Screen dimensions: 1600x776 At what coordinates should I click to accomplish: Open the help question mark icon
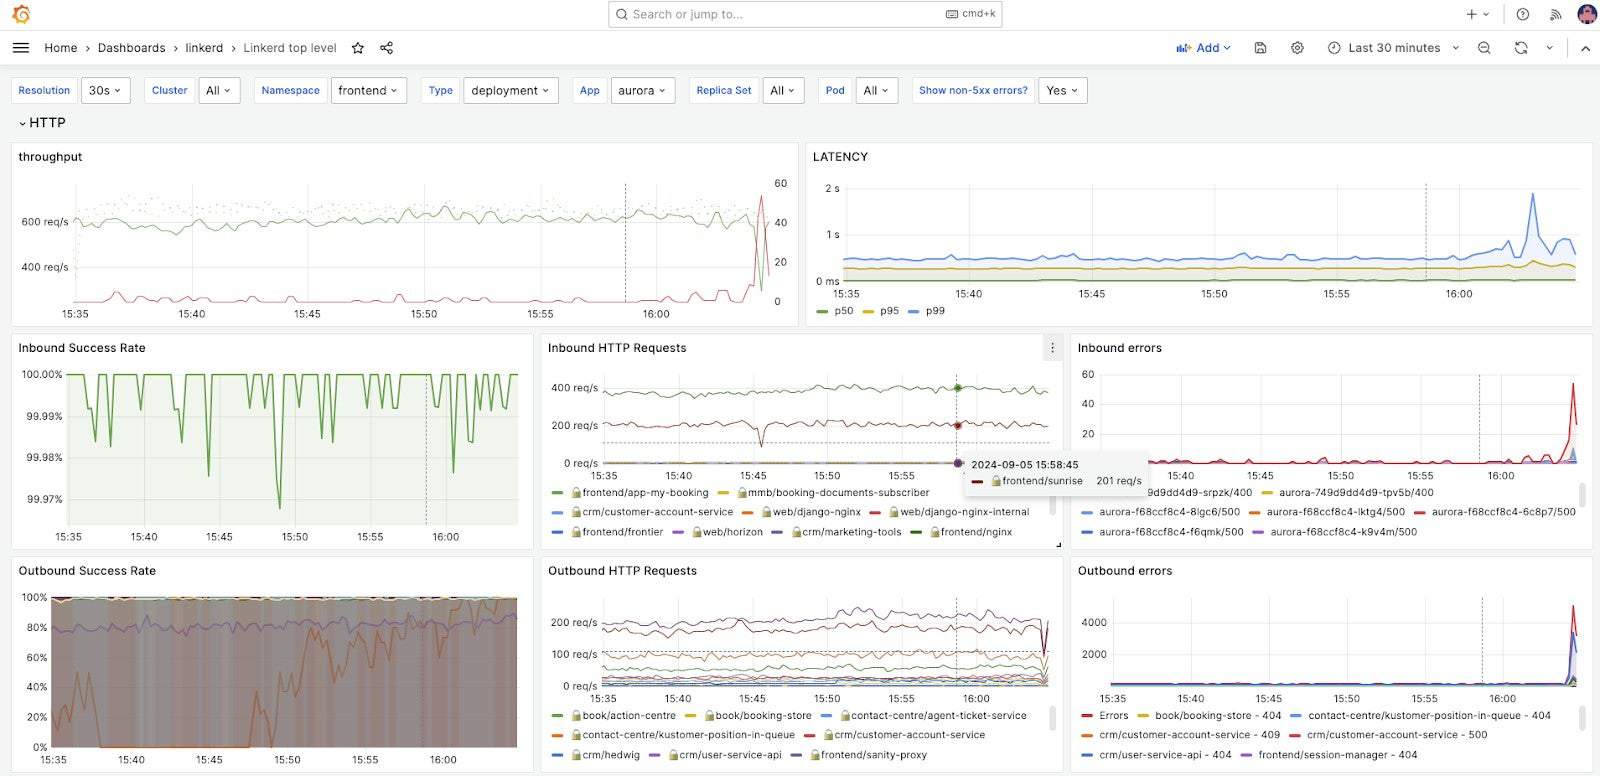[1522, 14]
